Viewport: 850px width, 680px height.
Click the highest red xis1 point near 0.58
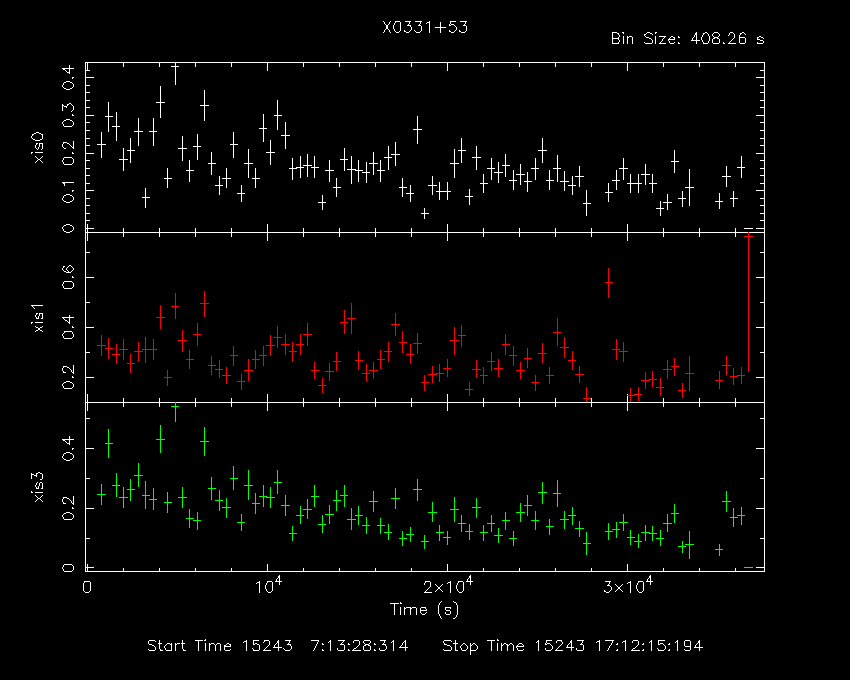tap(609, 283)
